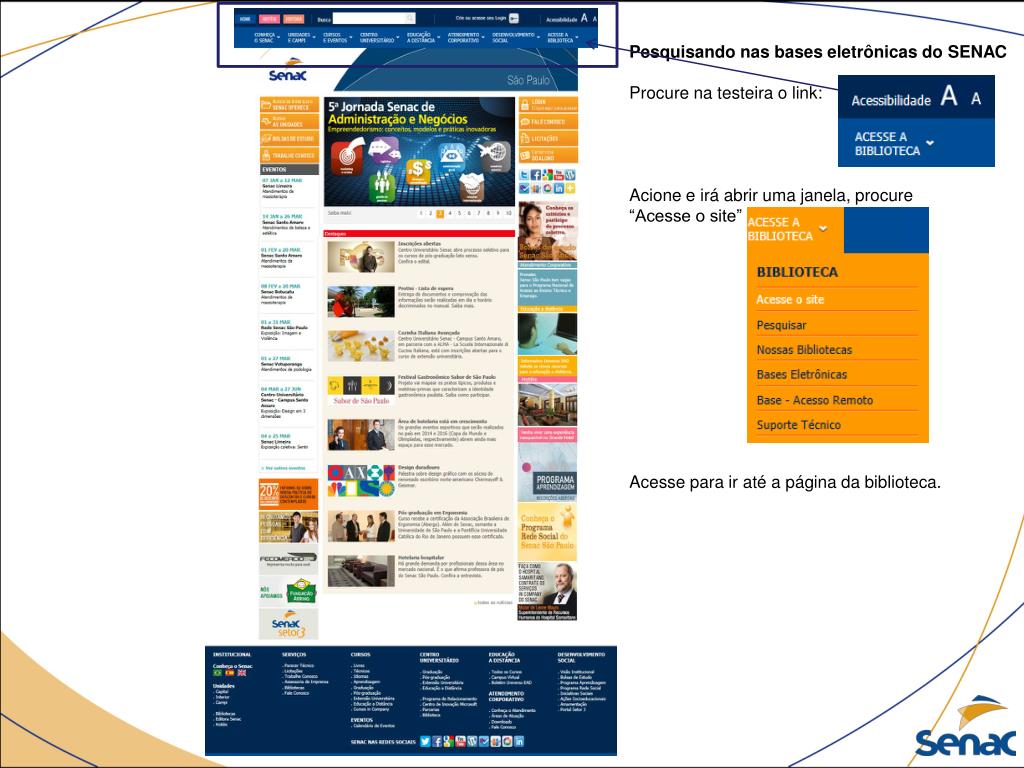The height and width of the screenshot is (768, 1024).
Task: Select the Spanish flag in the footer
Action: point(230,673)
